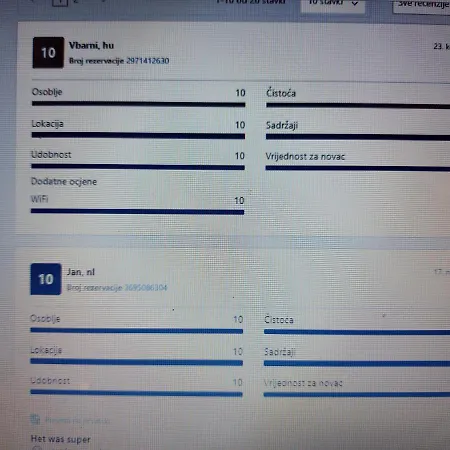Screen dimensions: 450x450
Task: Click the blue score badge next to Jan
Action: pos(46,279)
